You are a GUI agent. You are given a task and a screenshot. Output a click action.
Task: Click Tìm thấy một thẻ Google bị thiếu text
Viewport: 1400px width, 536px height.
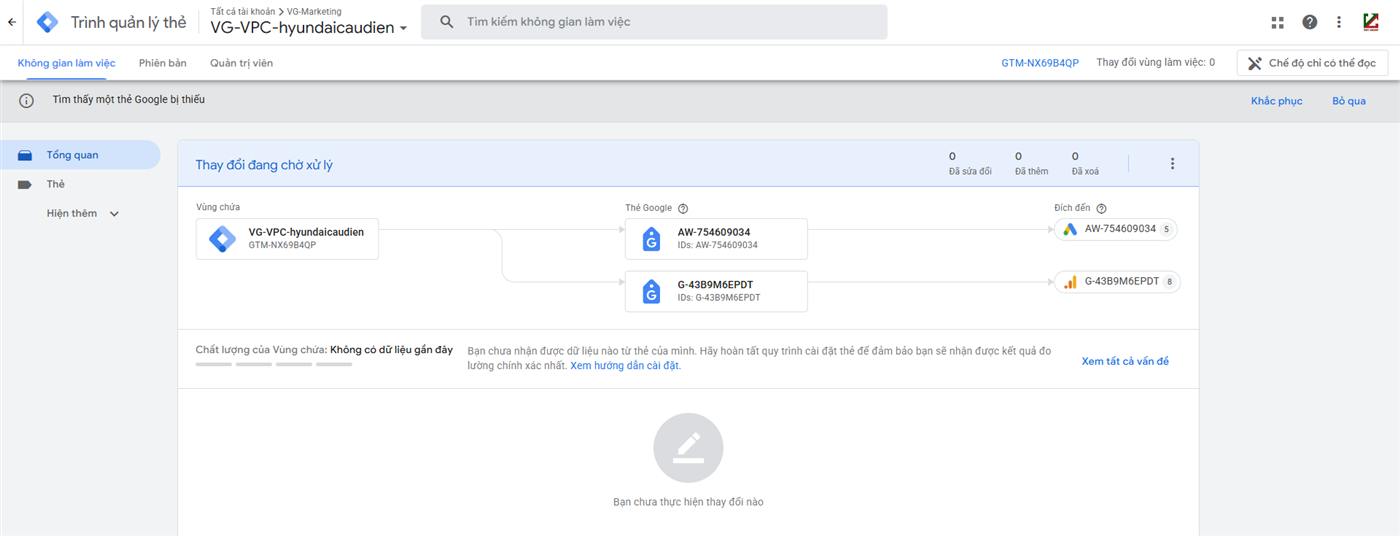tap(129, 100)
